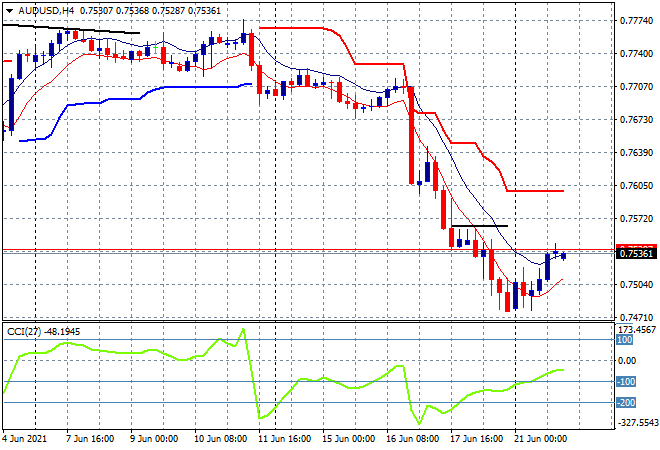660x450 pixels.
Task: Click the 0.77070 price scale label
Action: (636, 87)
